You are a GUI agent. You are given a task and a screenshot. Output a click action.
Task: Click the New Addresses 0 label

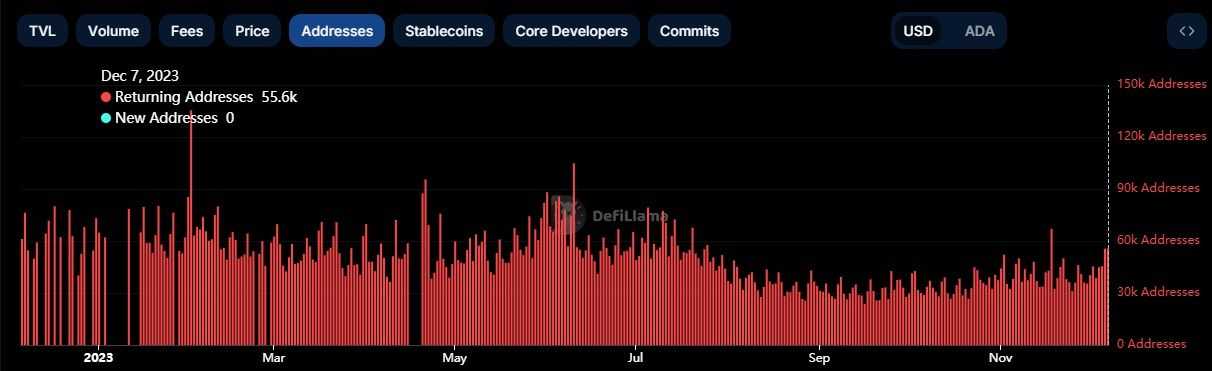[175, 118]
